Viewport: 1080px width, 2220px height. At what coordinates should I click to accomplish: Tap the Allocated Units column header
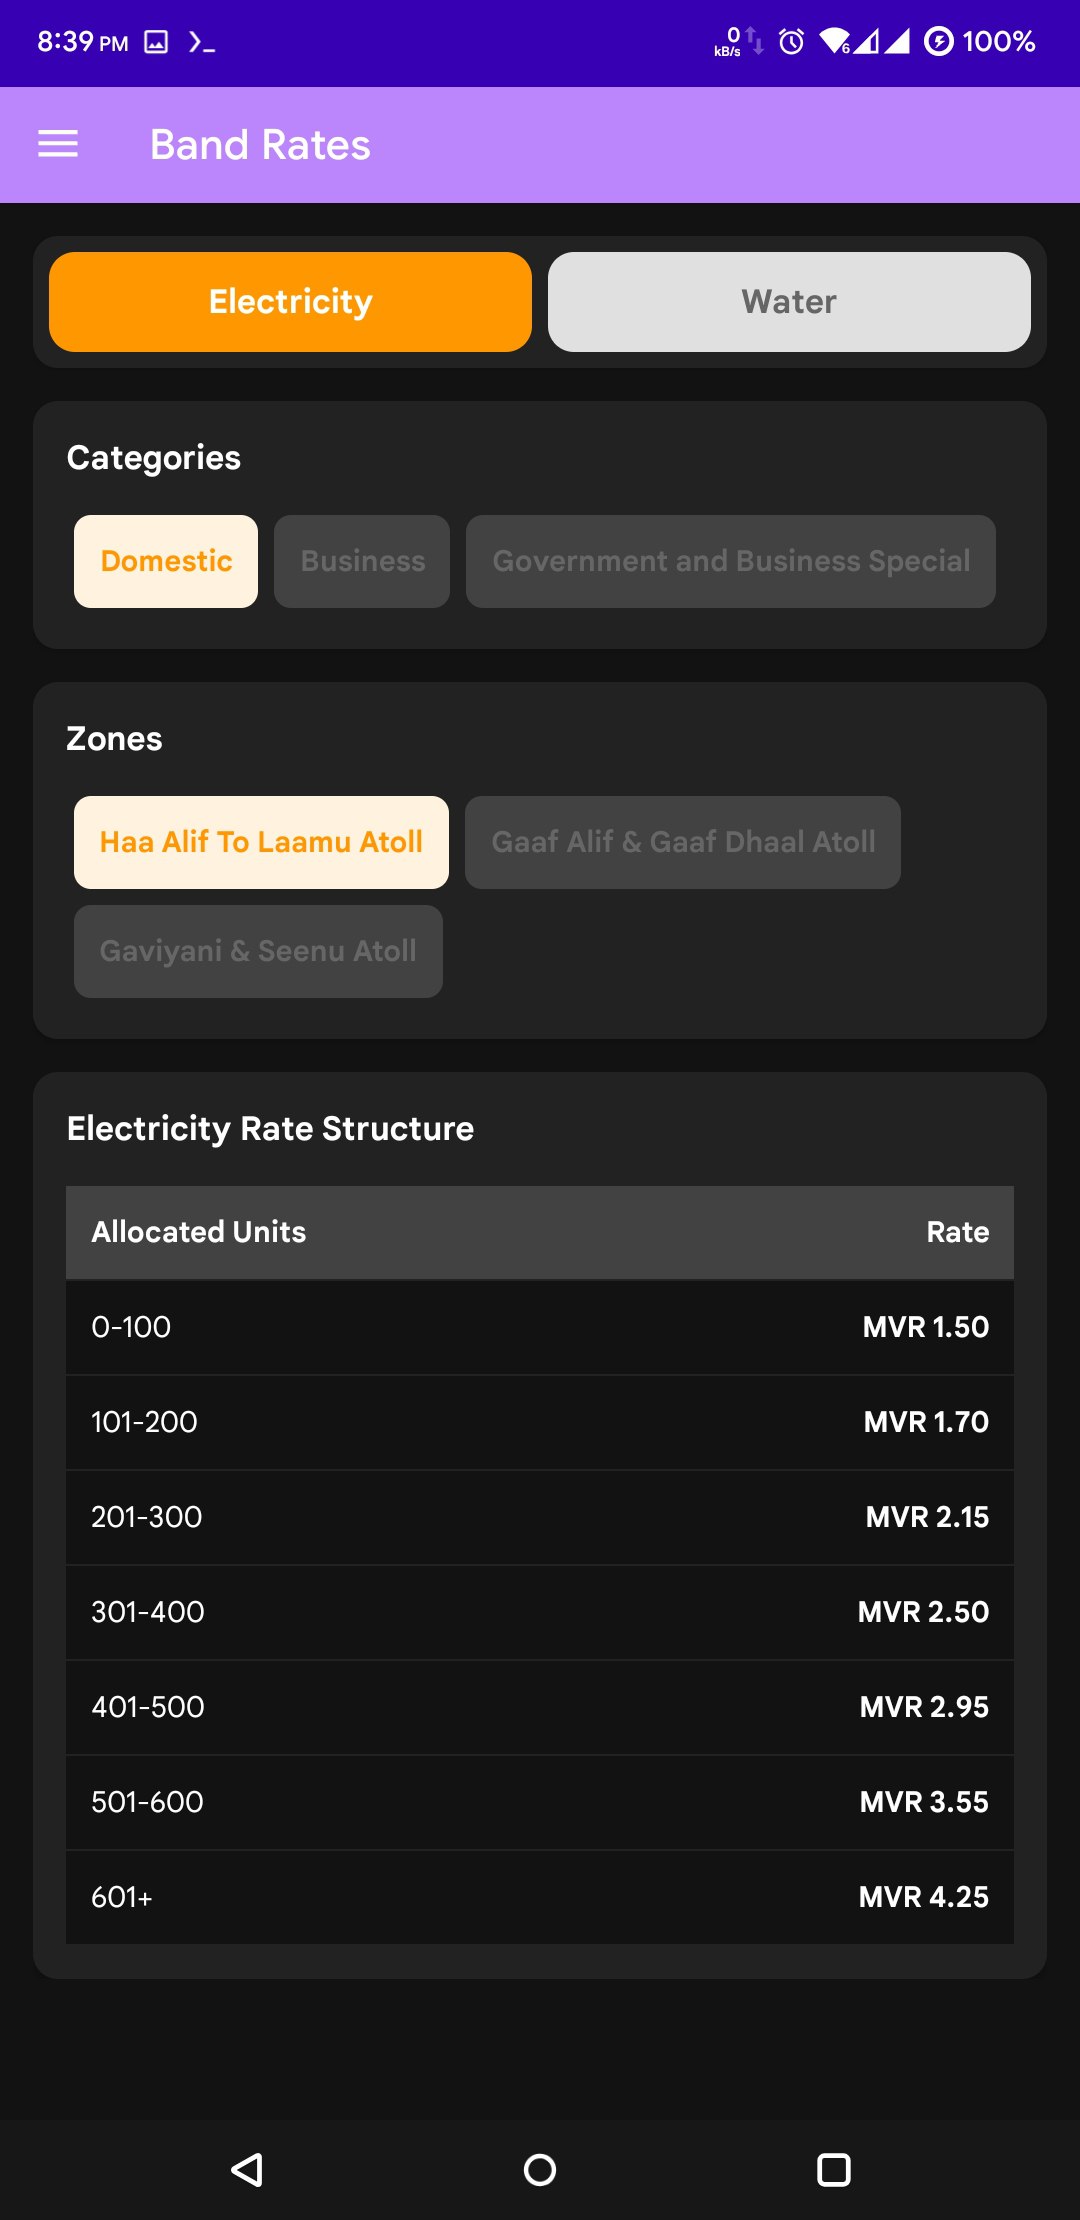(x=199, y=1232)
